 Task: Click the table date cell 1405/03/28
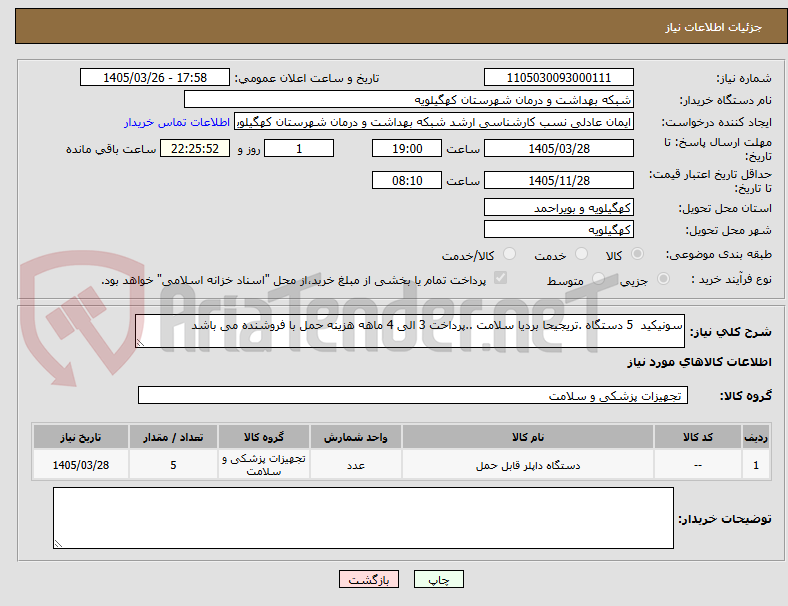(x=80, y=464)
